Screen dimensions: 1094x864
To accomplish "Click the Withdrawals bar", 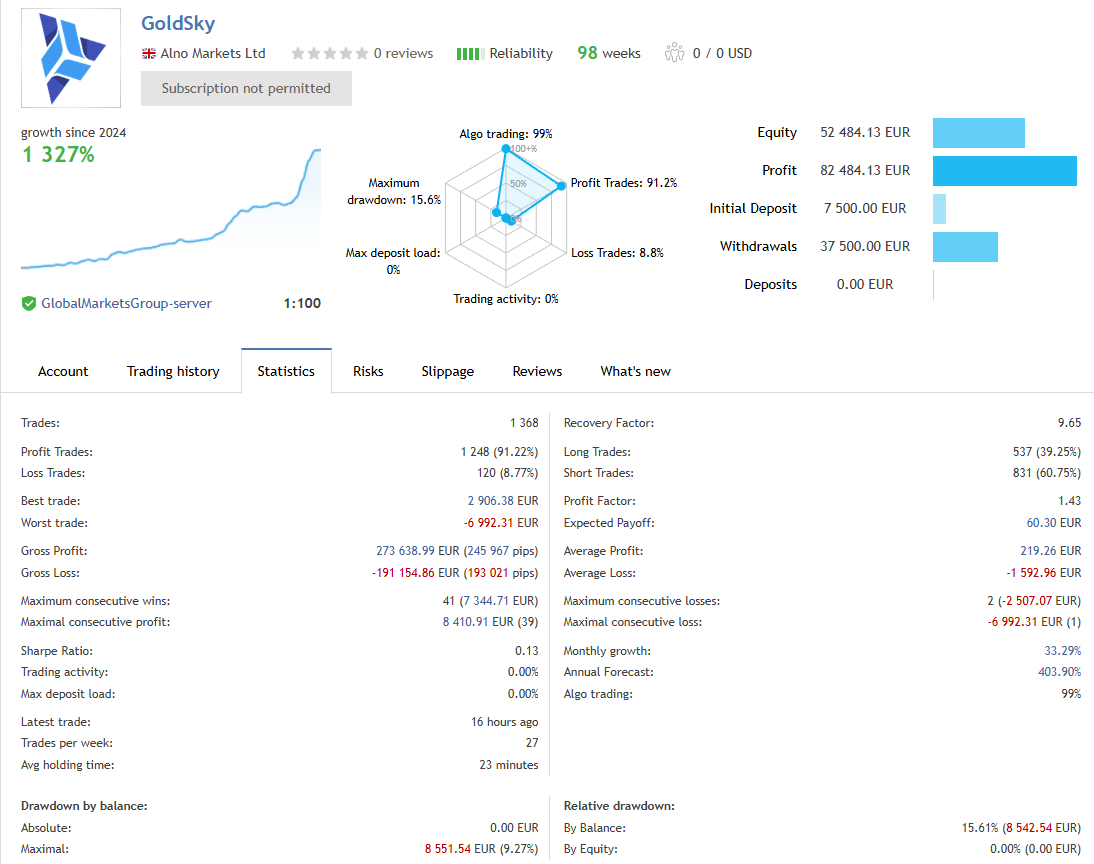I will pos(965,247).
